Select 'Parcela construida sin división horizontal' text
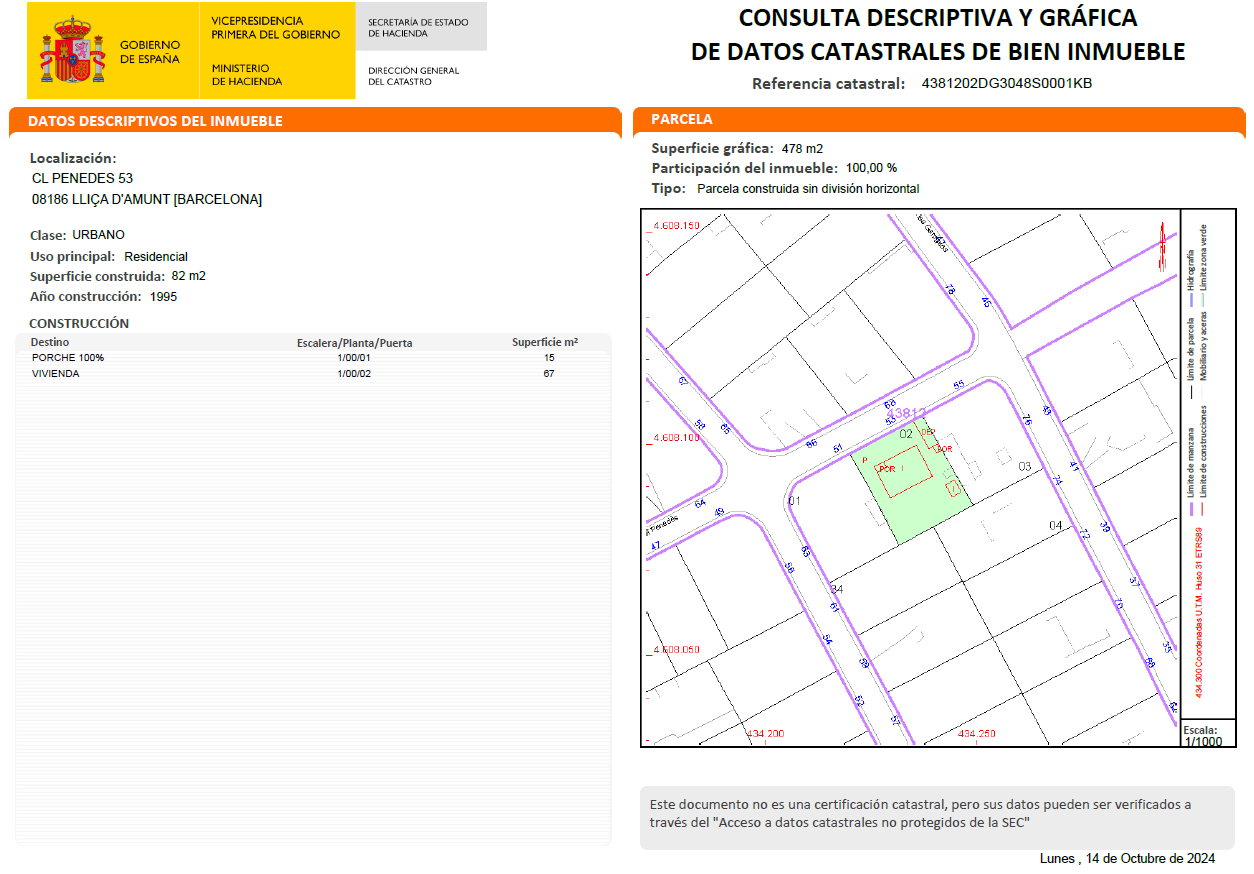1254x874 pixels. 808,188
